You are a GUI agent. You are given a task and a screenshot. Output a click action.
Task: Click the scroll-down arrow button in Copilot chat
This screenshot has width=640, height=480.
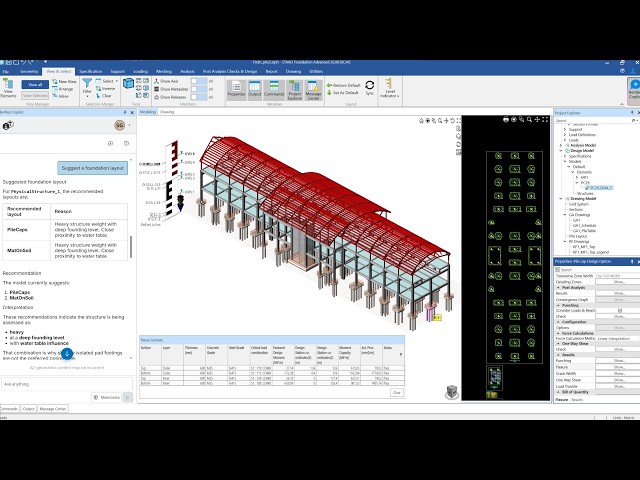pos(67,354)
